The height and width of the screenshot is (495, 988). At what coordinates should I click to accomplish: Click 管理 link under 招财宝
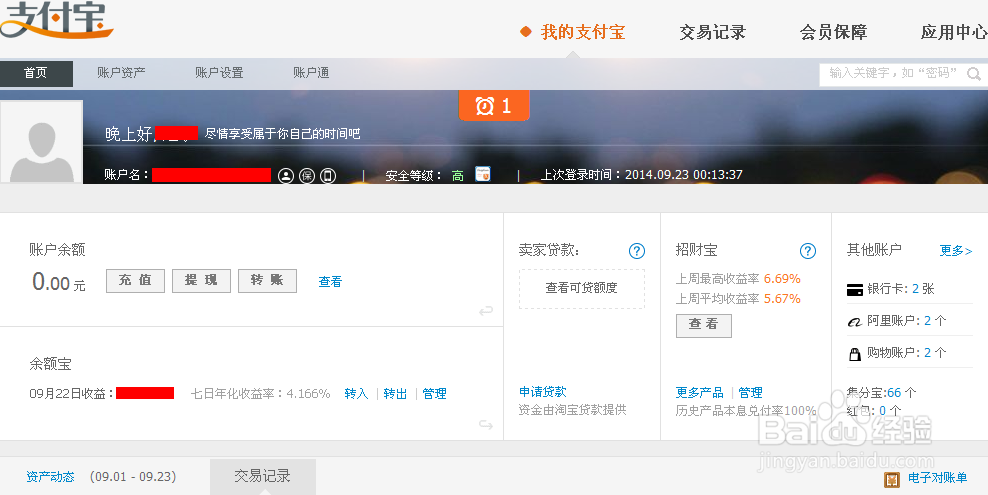[x=750, y=392]
